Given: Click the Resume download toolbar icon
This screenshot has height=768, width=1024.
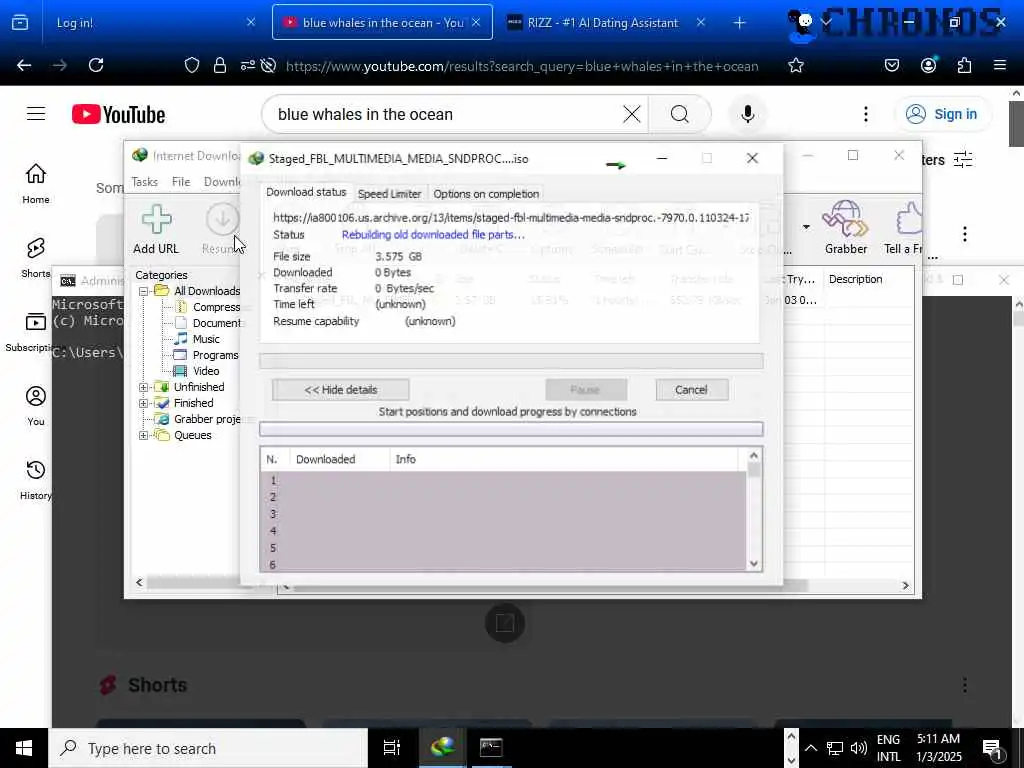Looking at the screenshot, I should pyautogui.click(x=221, y=229).
